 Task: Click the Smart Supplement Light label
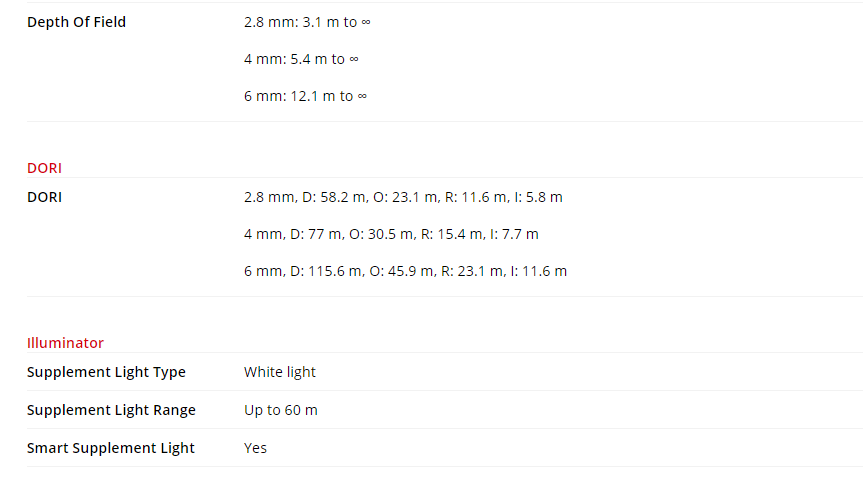click(111, 448)
